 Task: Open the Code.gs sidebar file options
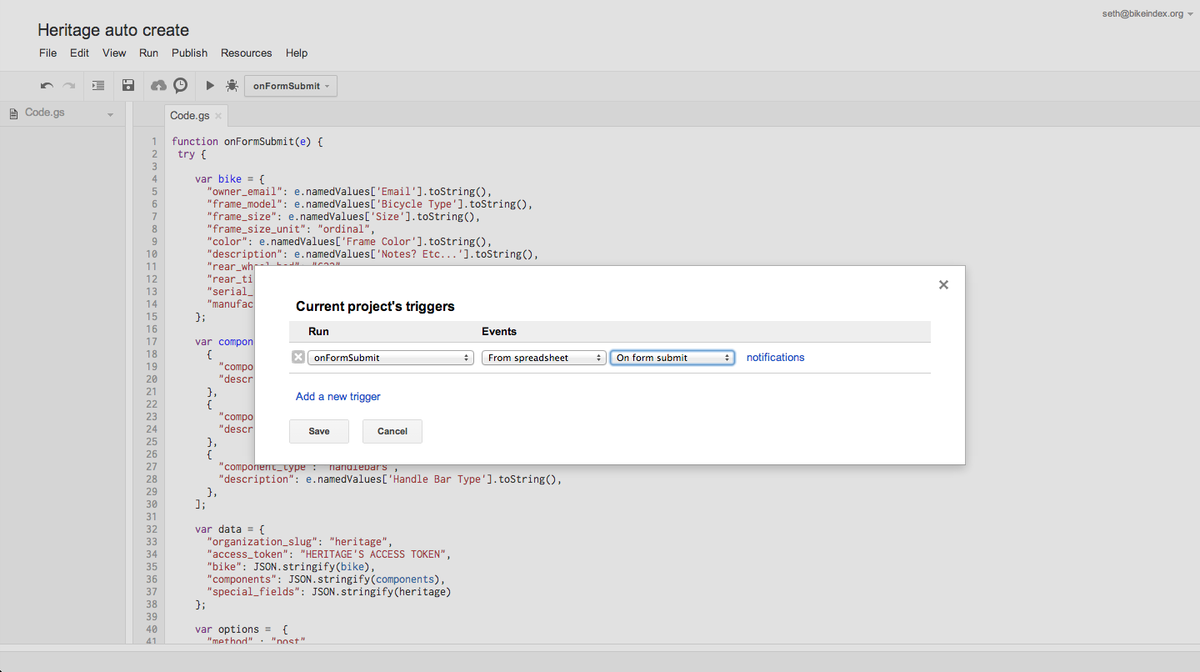pyautogui.click(x=110, y=113)
